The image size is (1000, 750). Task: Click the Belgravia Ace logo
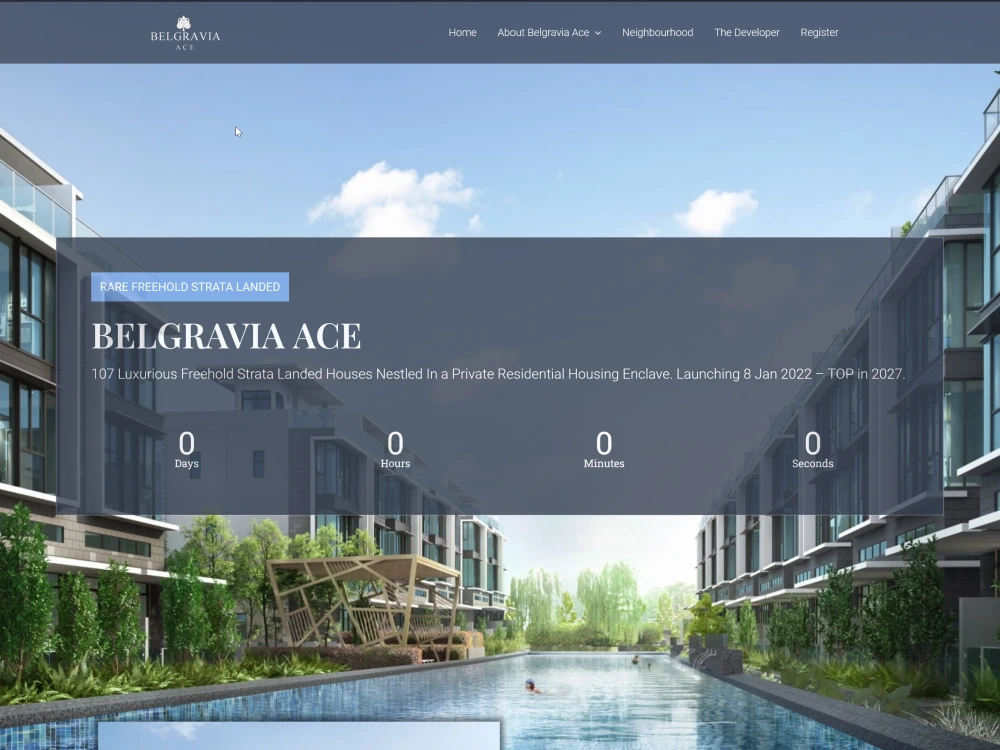coord(185,33)
